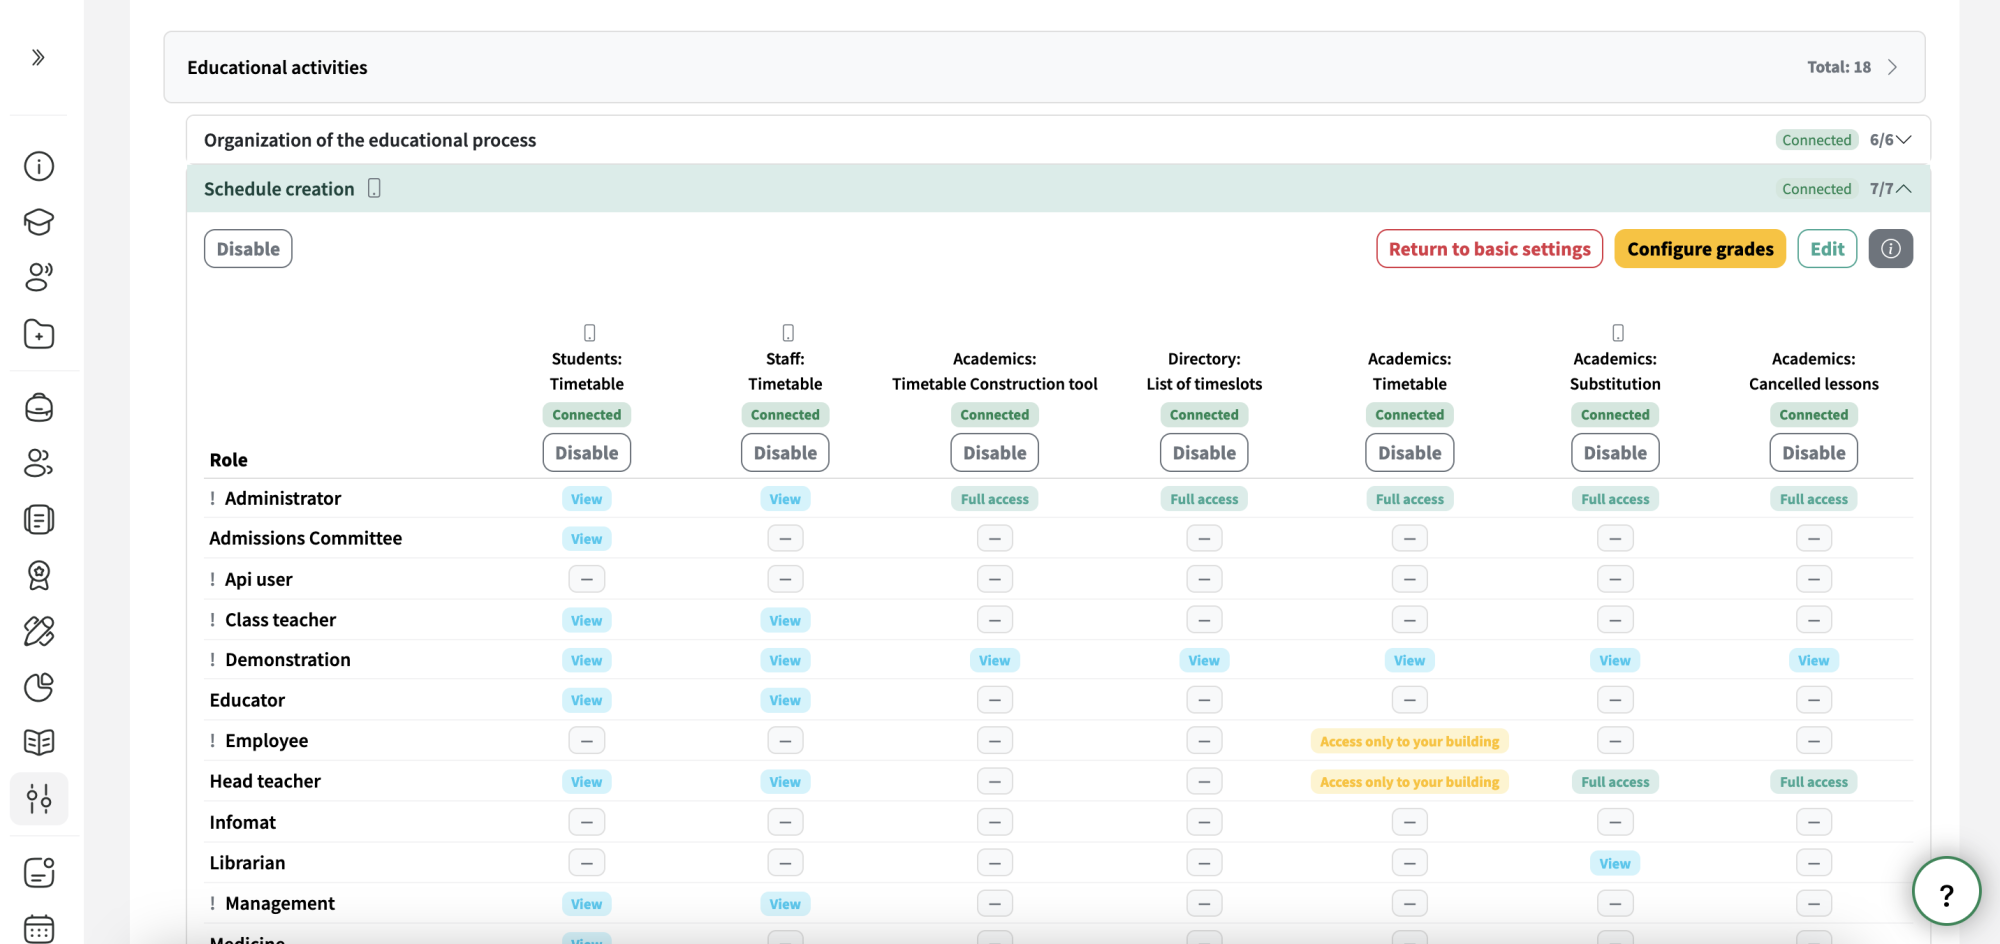Click the gray info button beside Edit
Image resolution: width=2000 pixels, height=944 pixels.
(x=1890, y=249)
